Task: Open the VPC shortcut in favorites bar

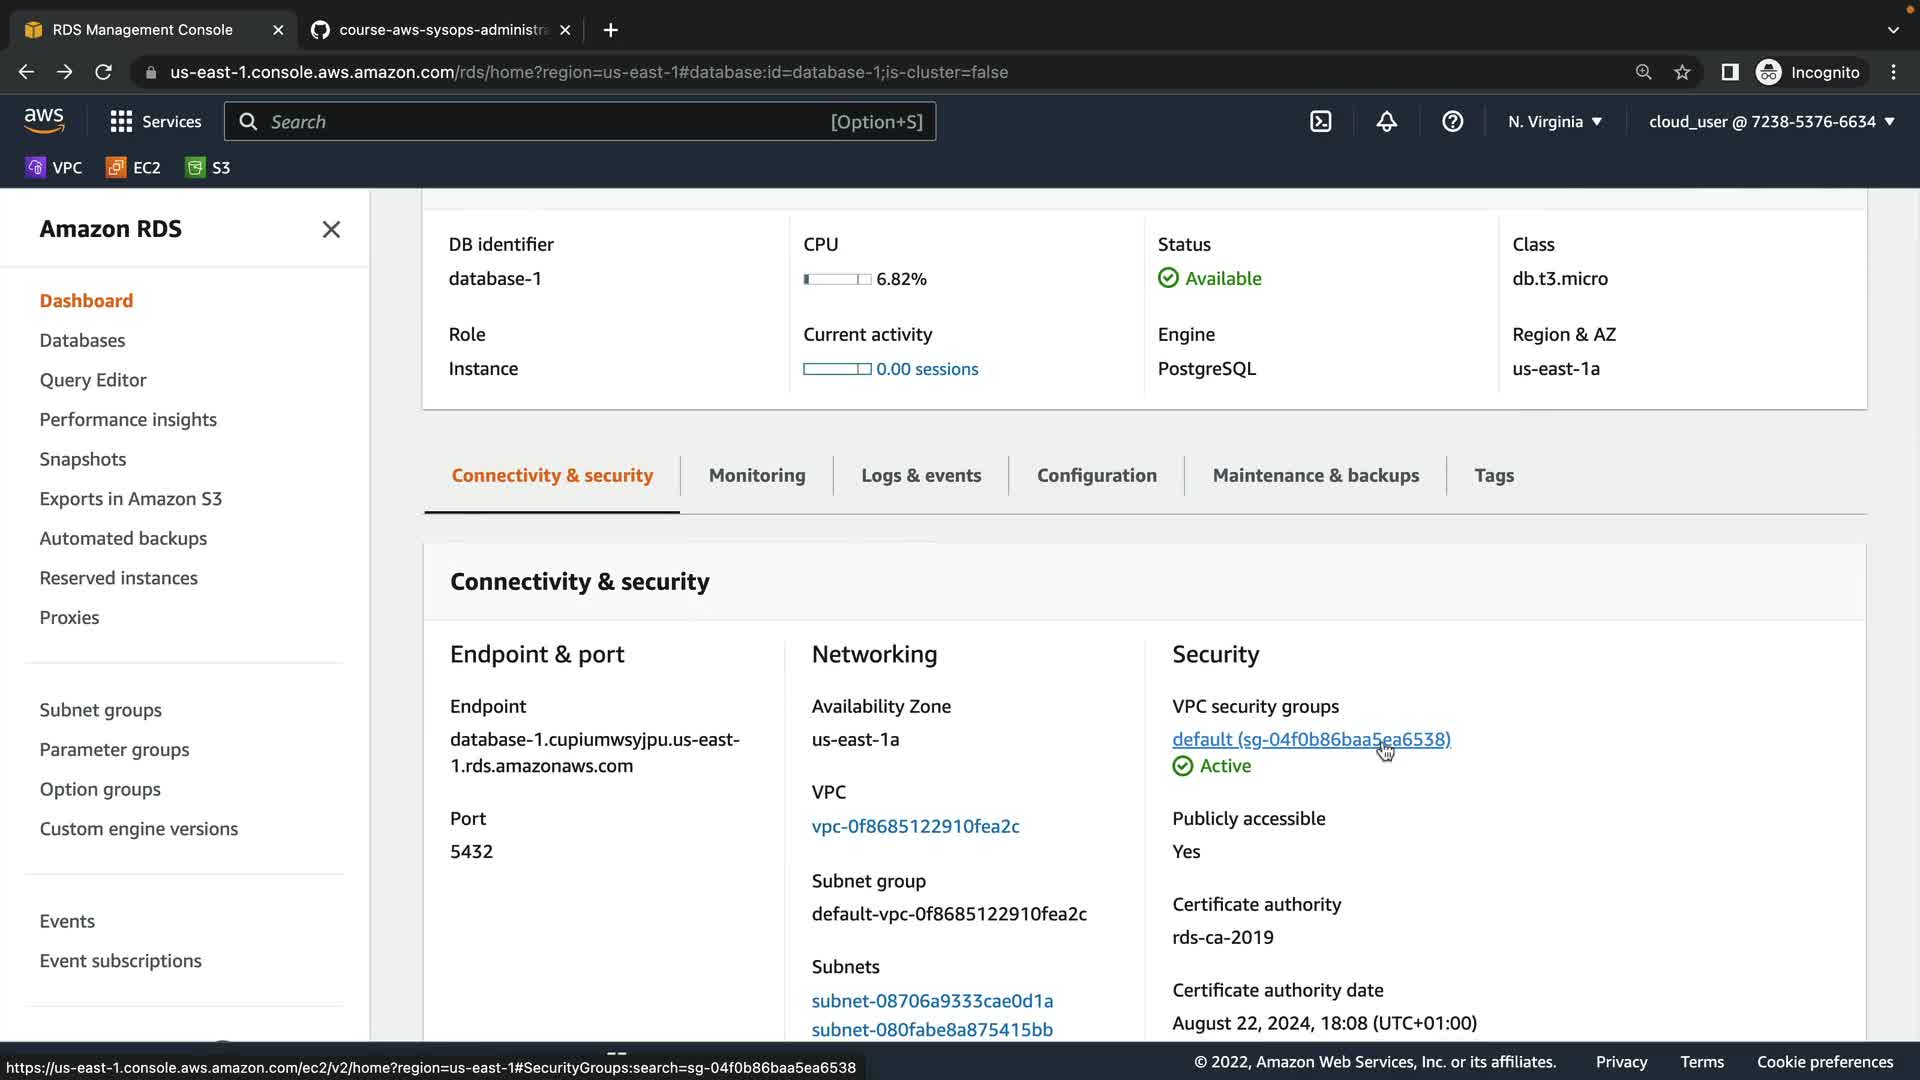Action: coord(54,168)
